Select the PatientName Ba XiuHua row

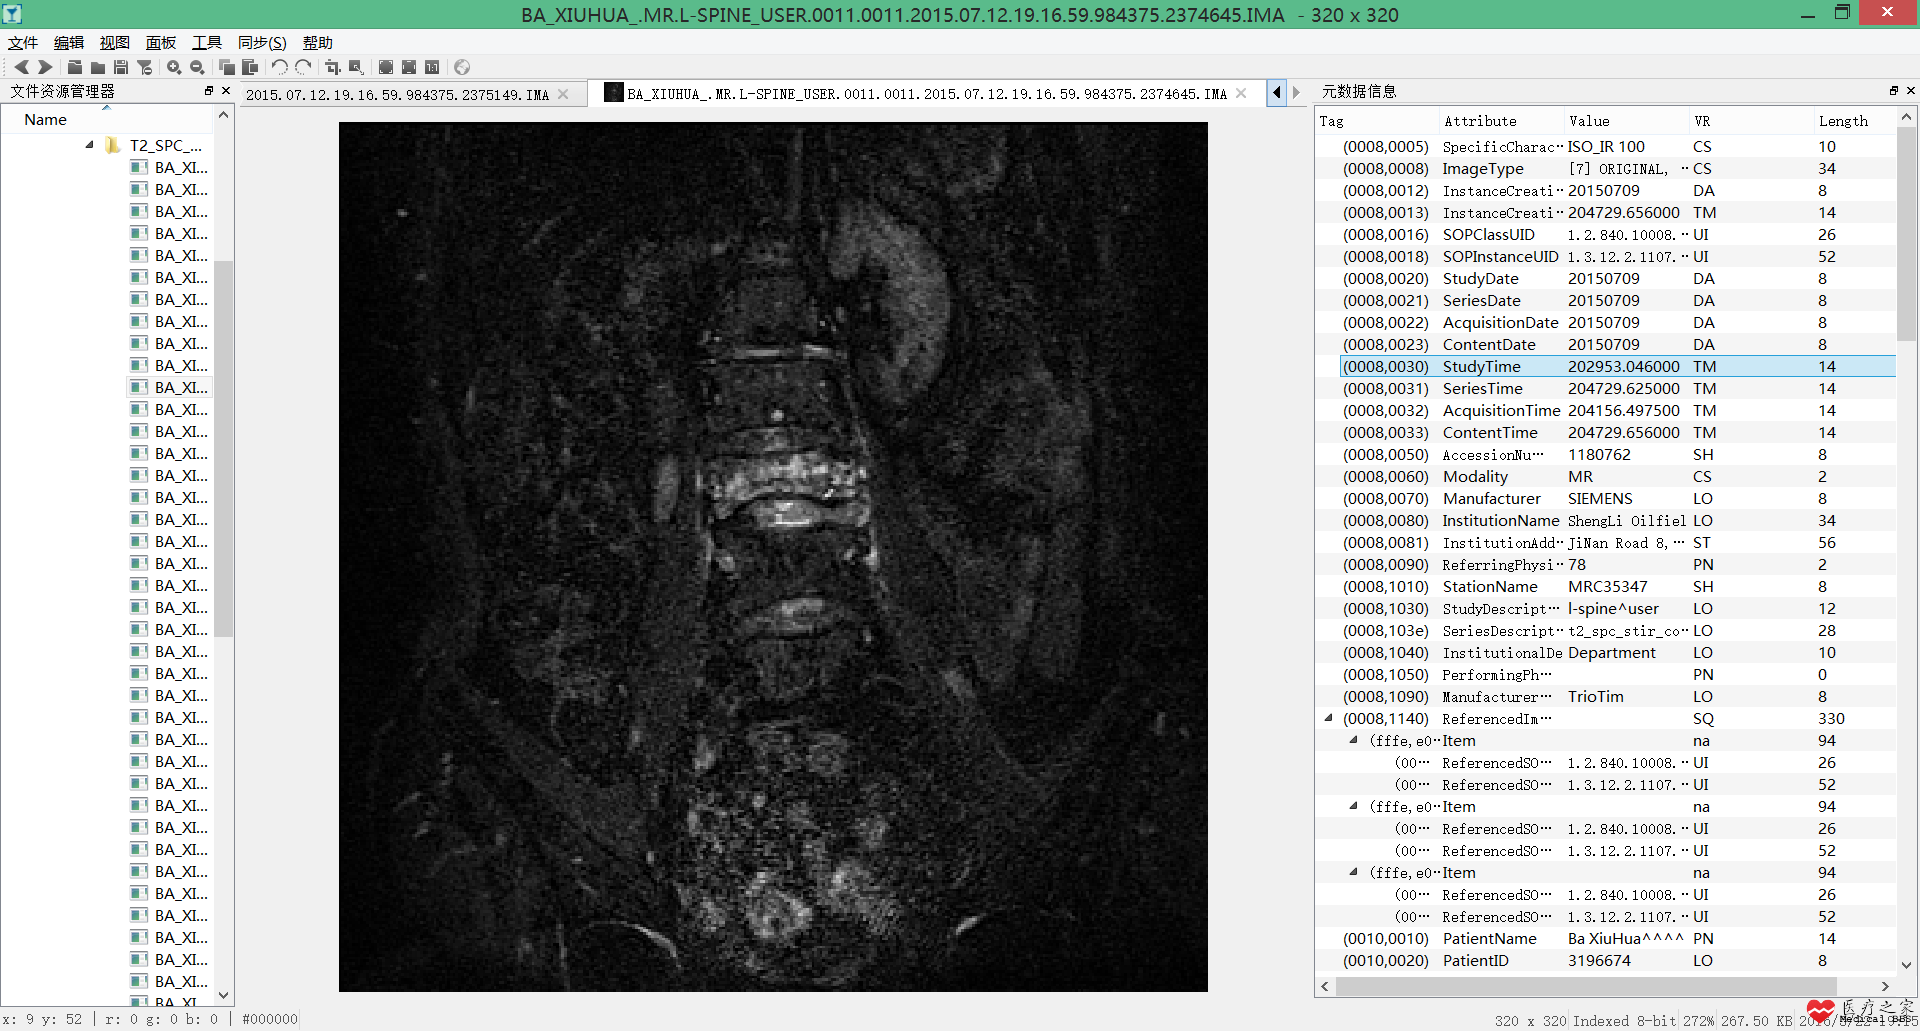coord(1605,939)
